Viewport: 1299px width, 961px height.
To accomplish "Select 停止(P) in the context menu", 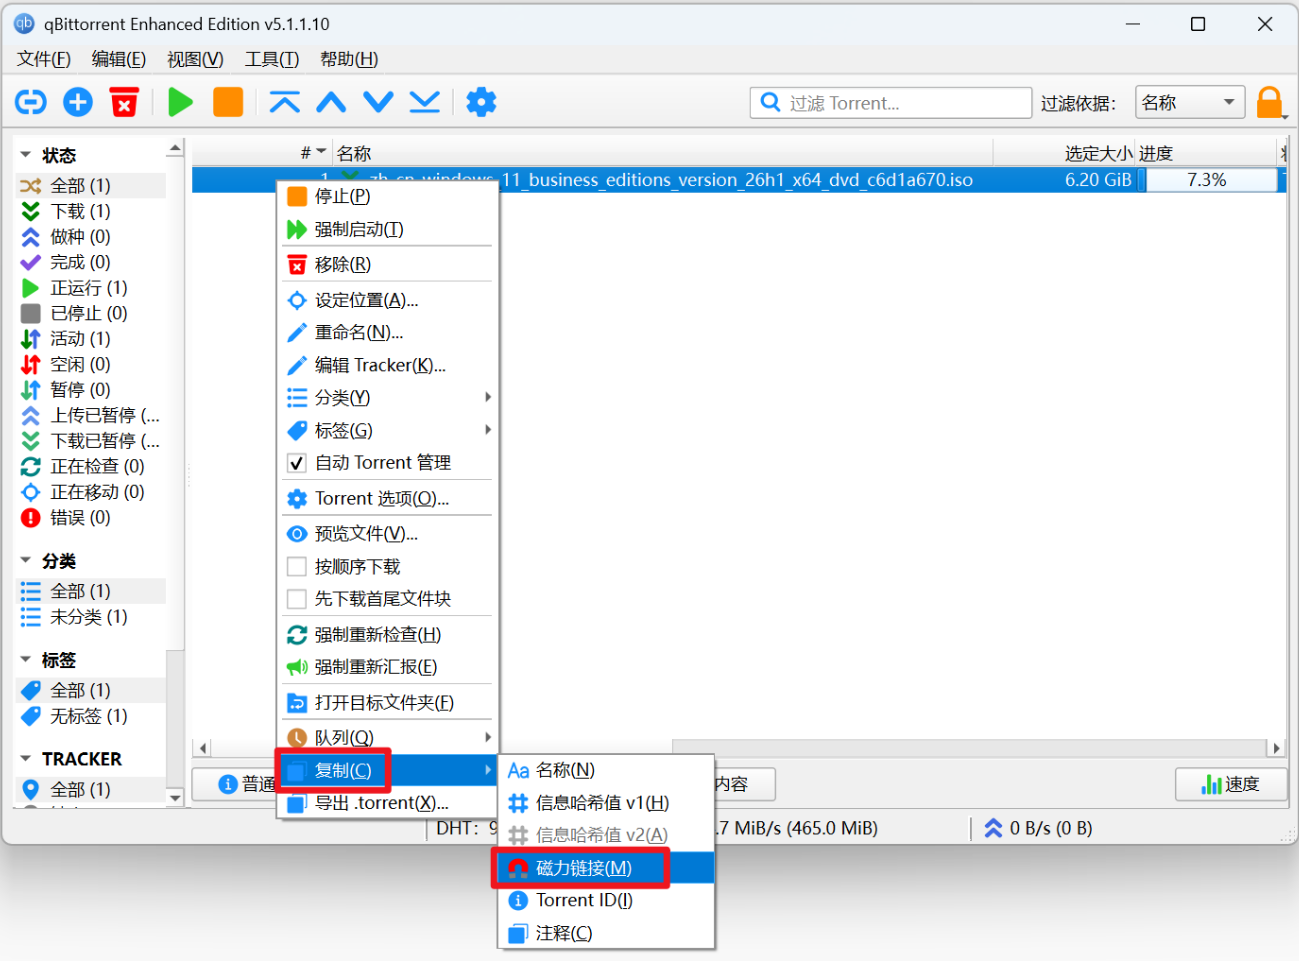I will pos(388,196).
